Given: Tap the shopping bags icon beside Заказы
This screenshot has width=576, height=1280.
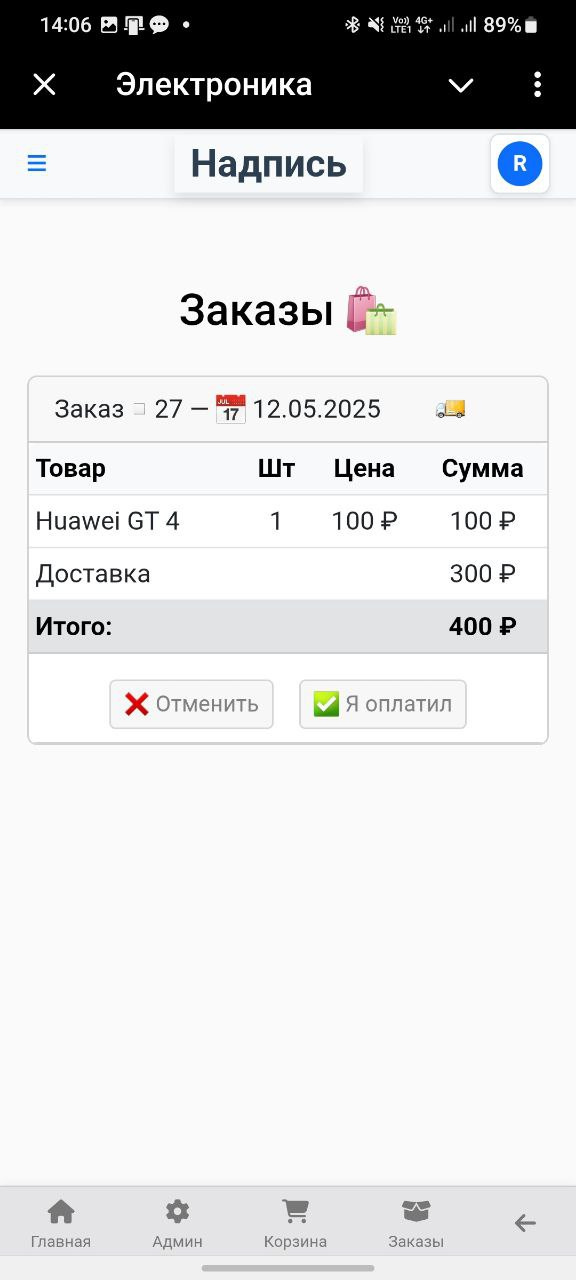Looking at the screenshot, I should tap(371, 311).
